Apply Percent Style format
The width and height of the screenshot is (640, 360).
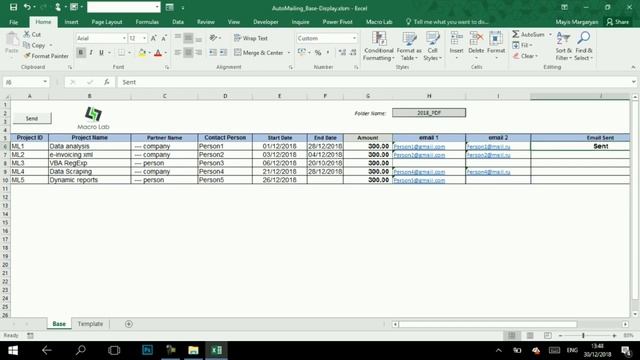pos(318,52)
